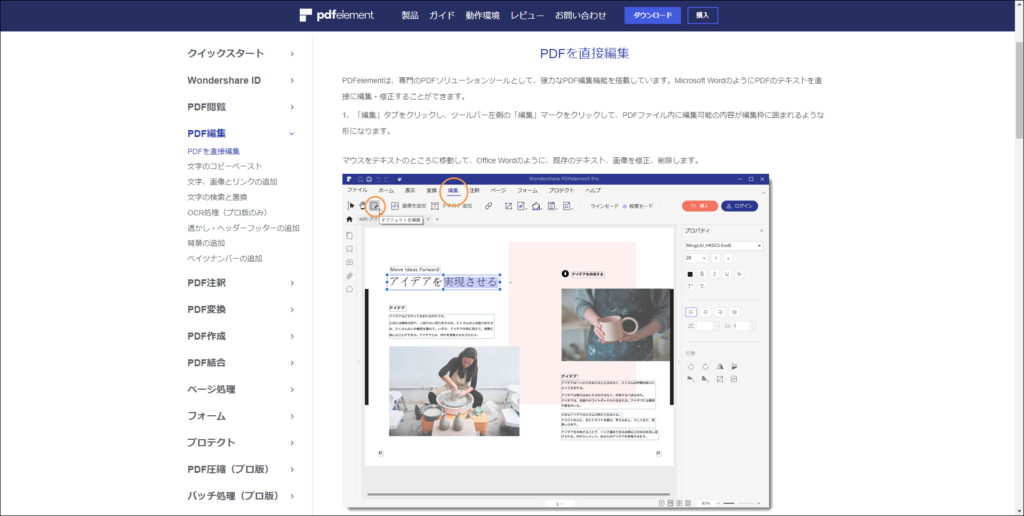The height and width of the screenshot is (516, 1024).
Task: Click the rotate counterclockwise object icon
Action: point(691,366)
